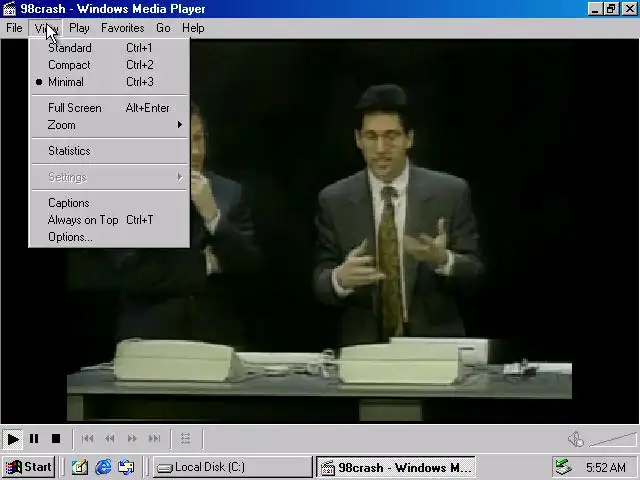Expand the greyed Settings submenu arrow
This screenshot has width=640, height=480.
tap(180, 177)
